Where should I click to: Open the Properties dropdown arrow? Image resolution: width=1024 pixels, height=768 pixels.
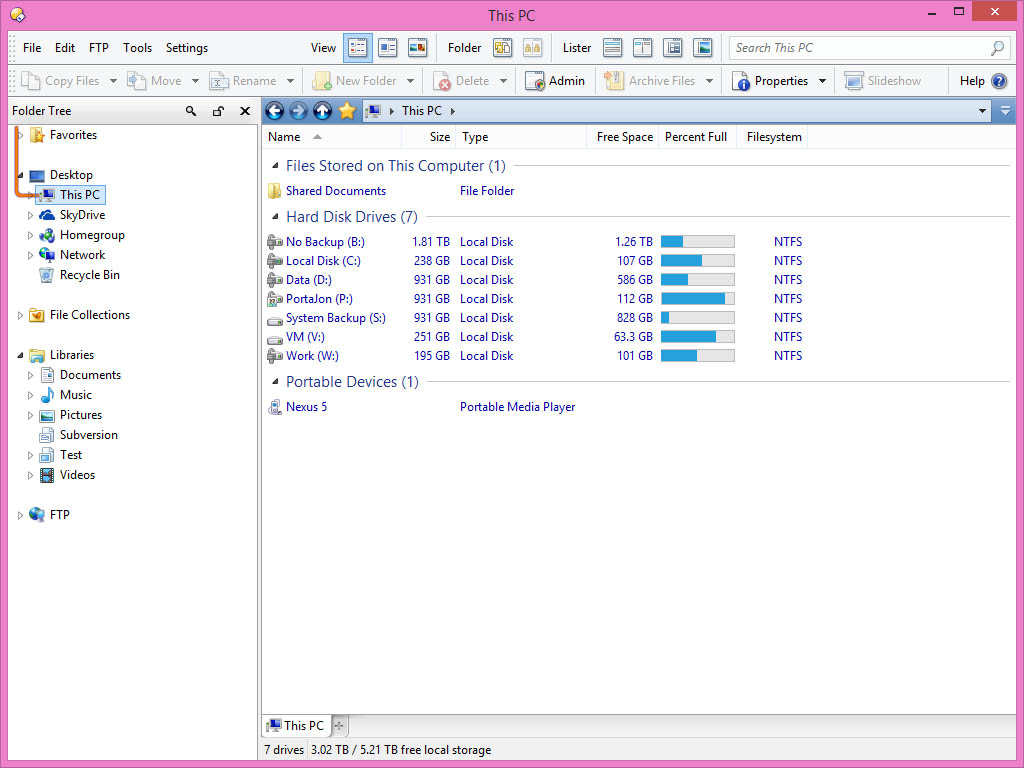coord(822,81)
